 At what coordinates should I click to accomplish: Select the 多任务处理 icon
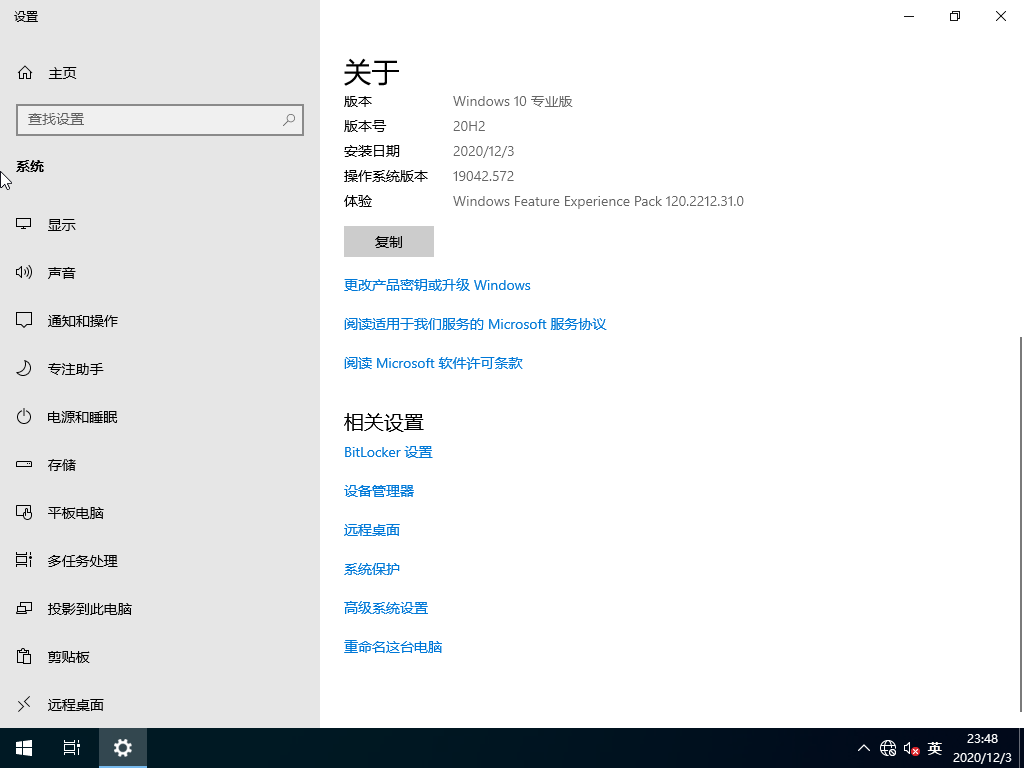point(24,560)
